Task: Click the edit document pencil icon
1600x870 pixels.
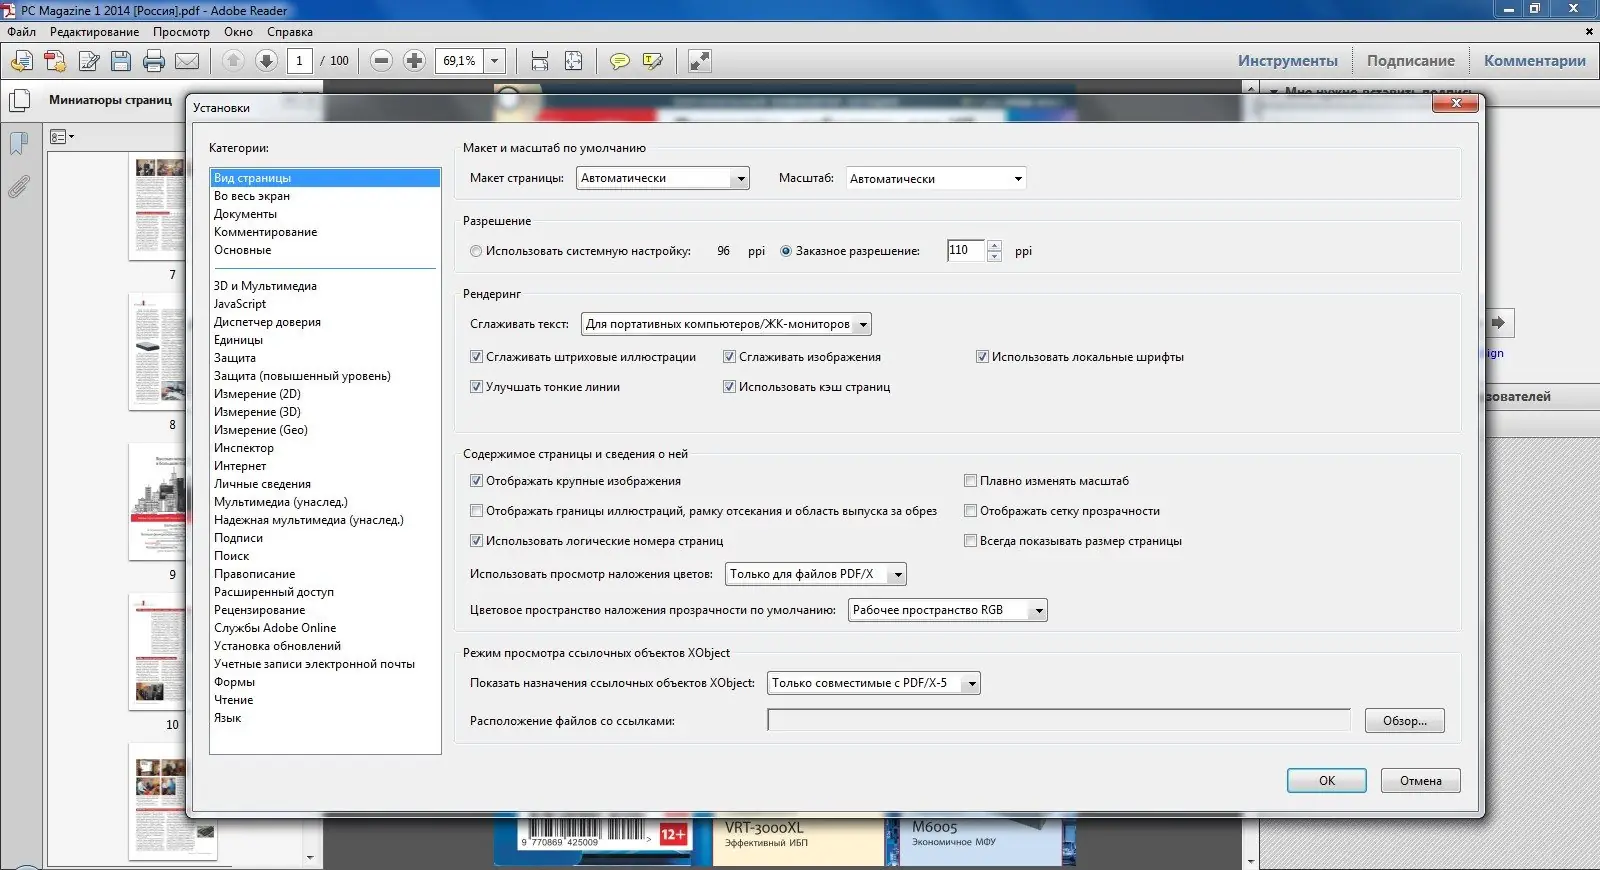Action: click(x=89, y=61)
